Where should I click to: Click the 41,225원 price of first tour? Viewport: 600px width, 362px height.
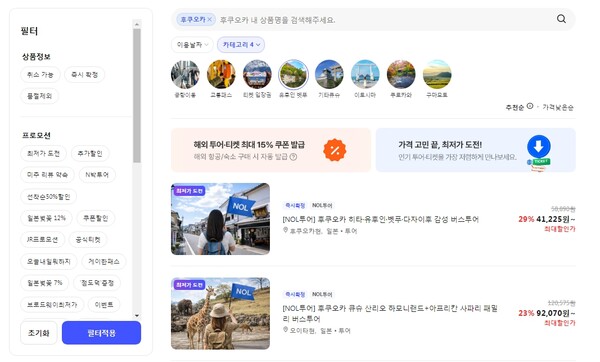(x=553, y=219)
